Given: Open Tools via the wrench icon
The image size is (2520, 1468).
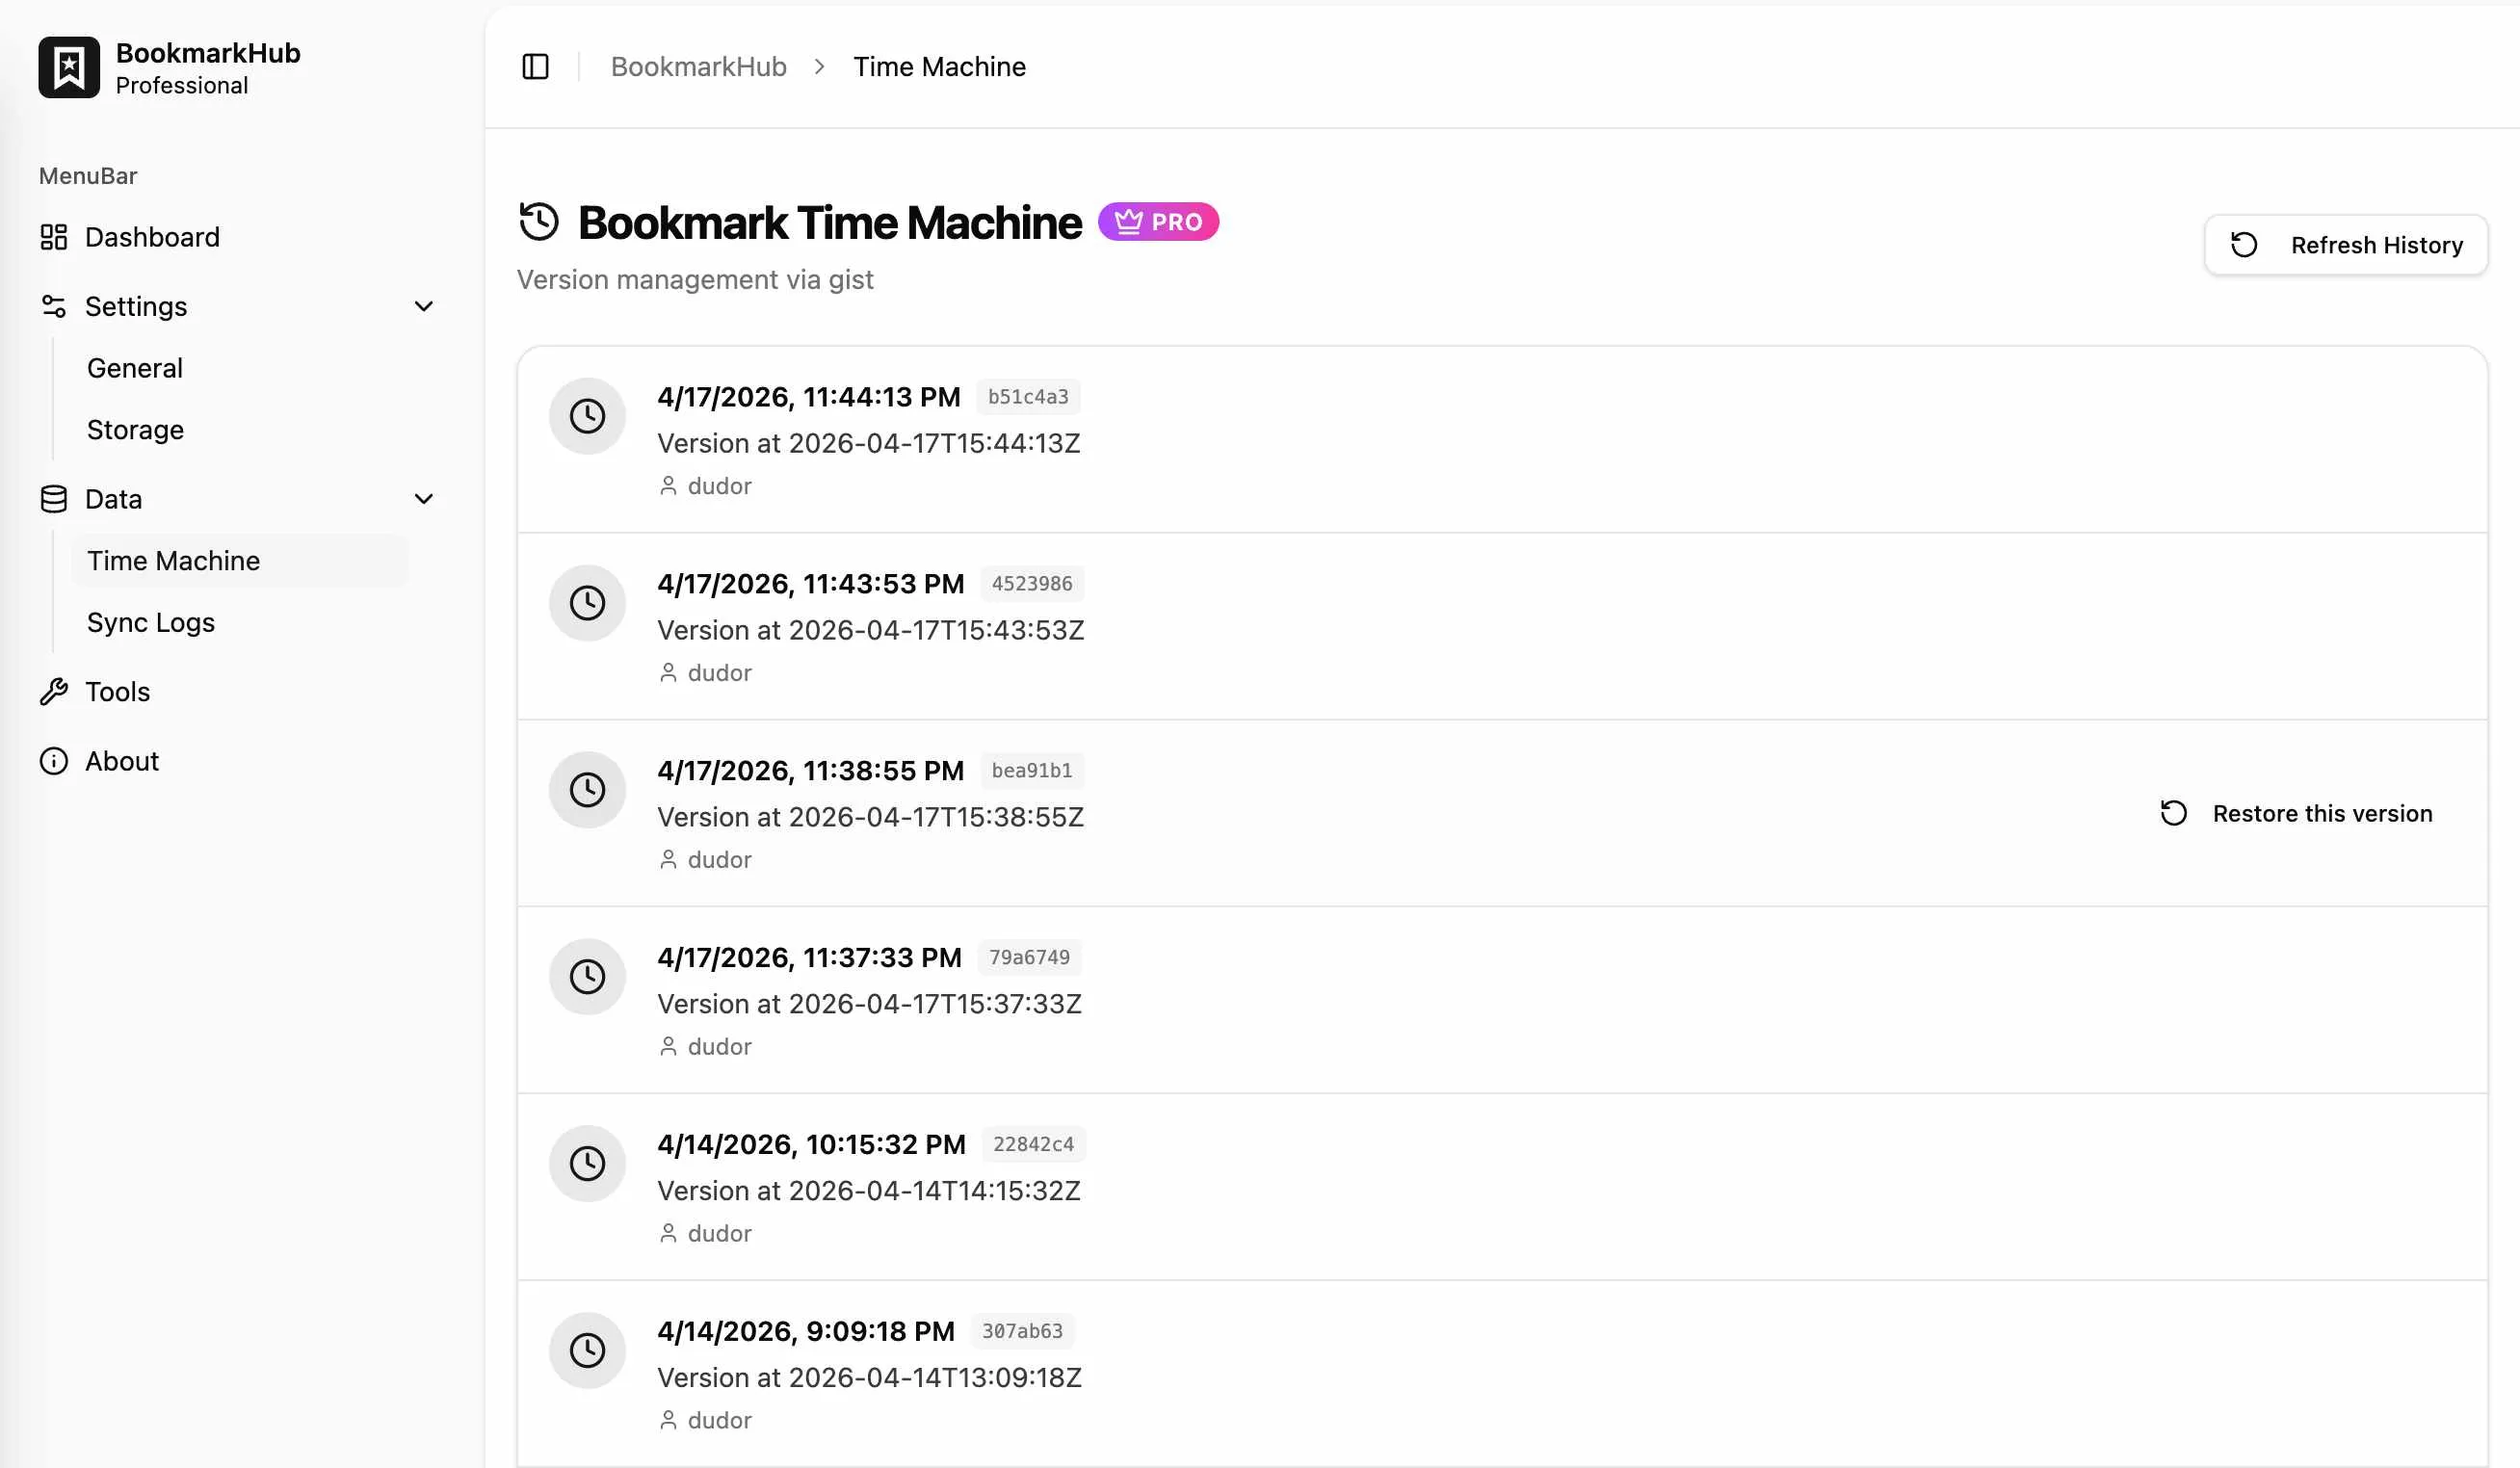Looking at the screenshot, I should (x=53, y=691).
